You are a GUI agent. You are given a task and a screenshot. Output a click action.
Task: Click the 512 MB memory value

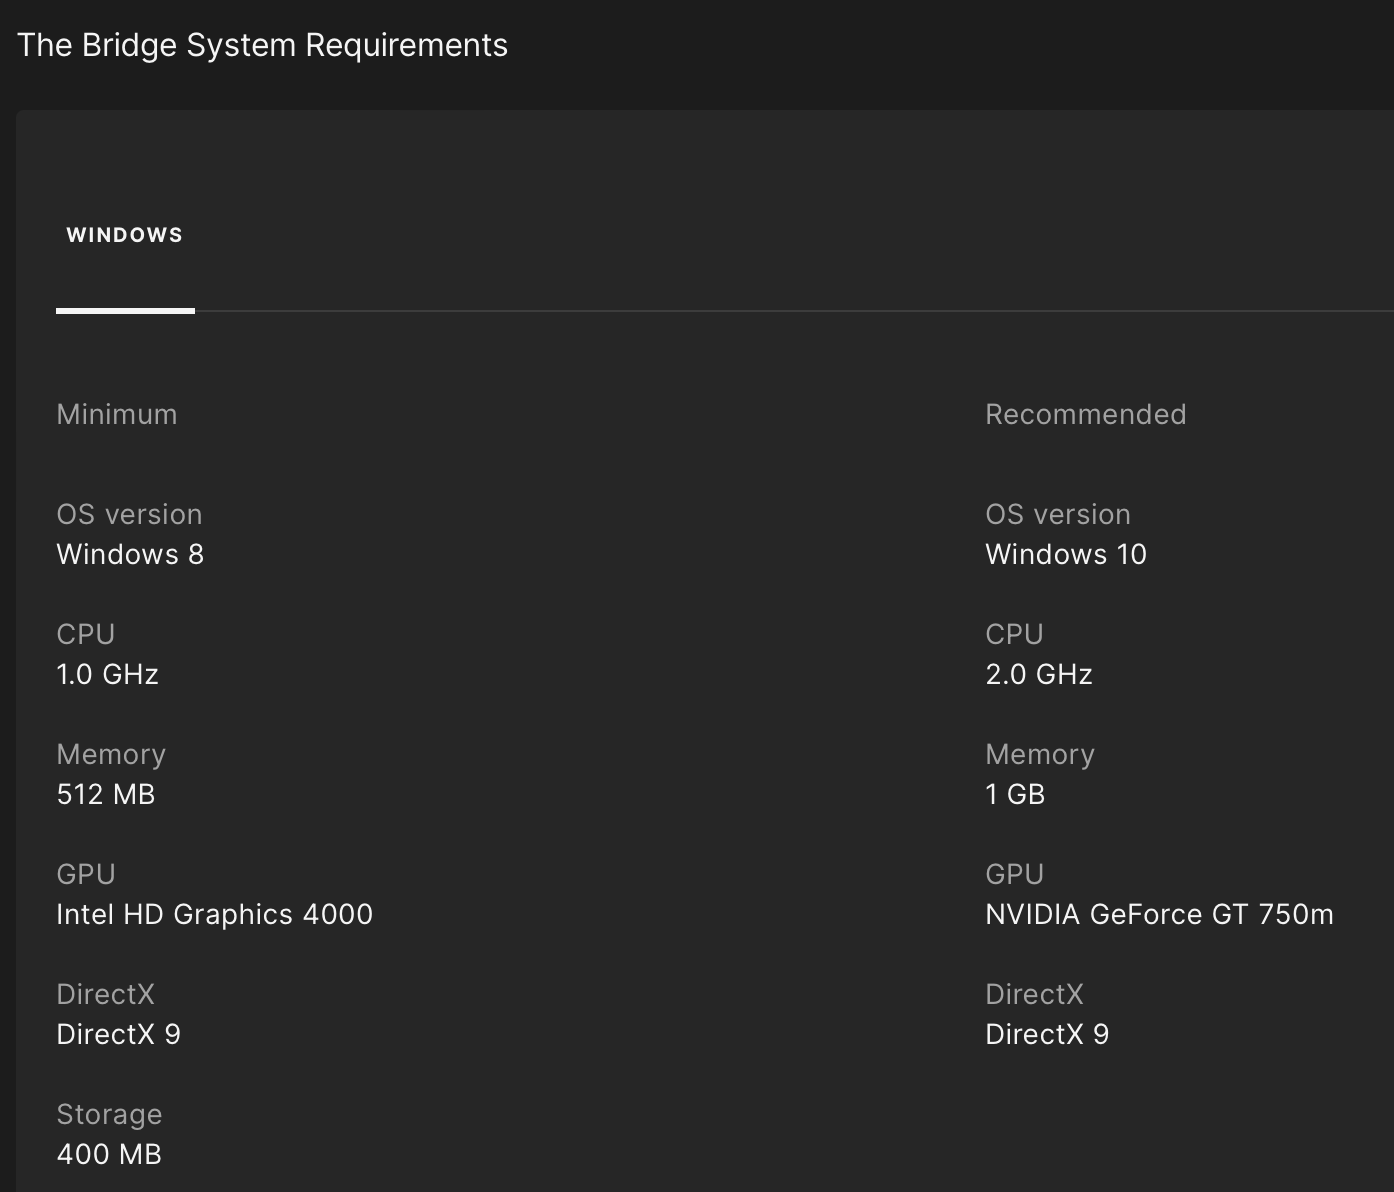pyautogui.click(x=106, y=794)
